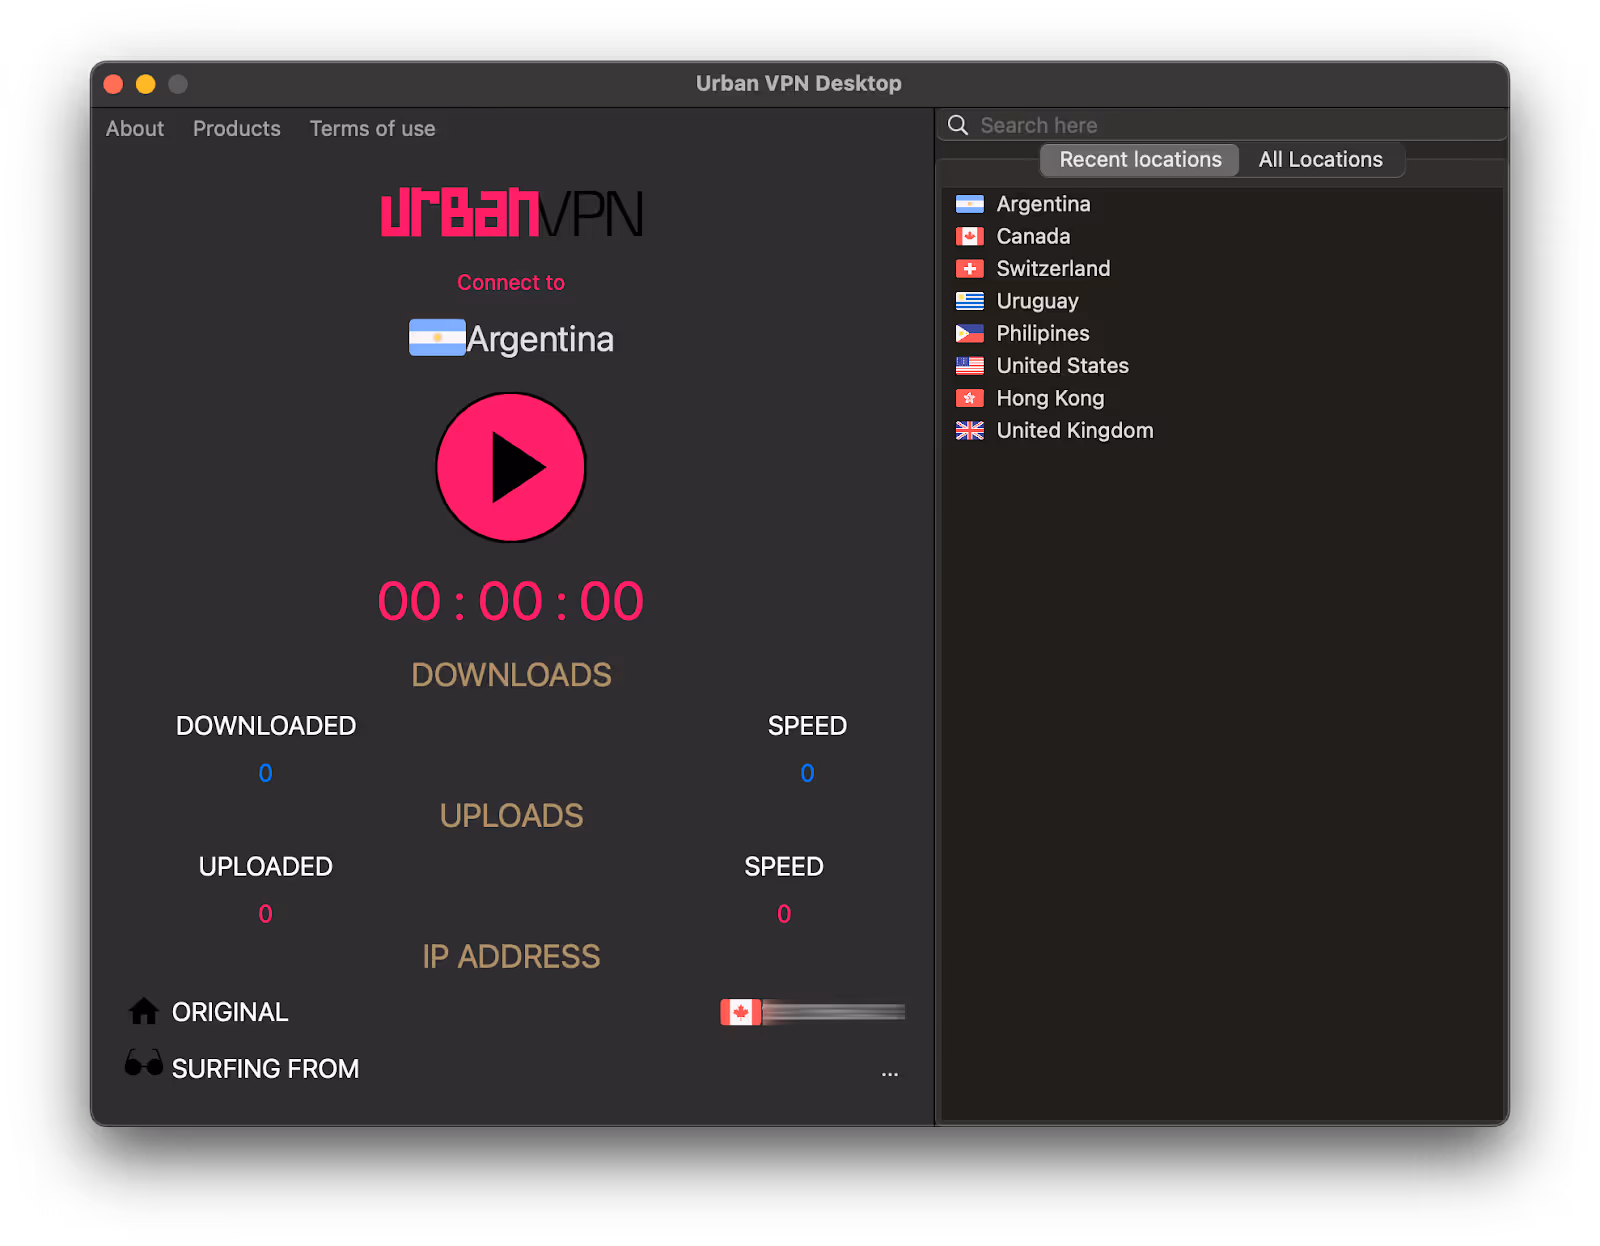Click the Connect to label
The image size is (1600, 1246).
(511, 283)
